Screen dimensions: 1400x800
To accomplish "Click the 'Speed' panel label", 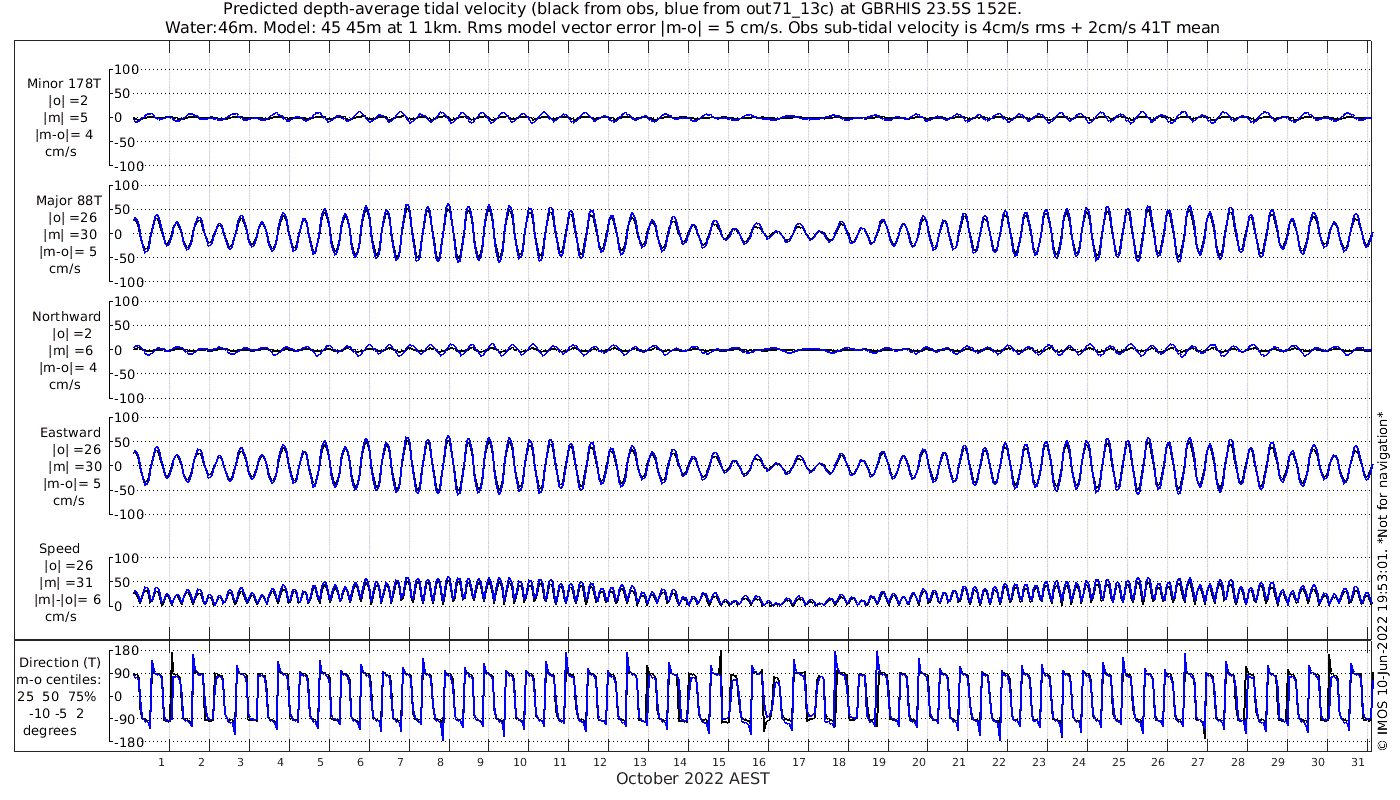I will tap(59, 549).
